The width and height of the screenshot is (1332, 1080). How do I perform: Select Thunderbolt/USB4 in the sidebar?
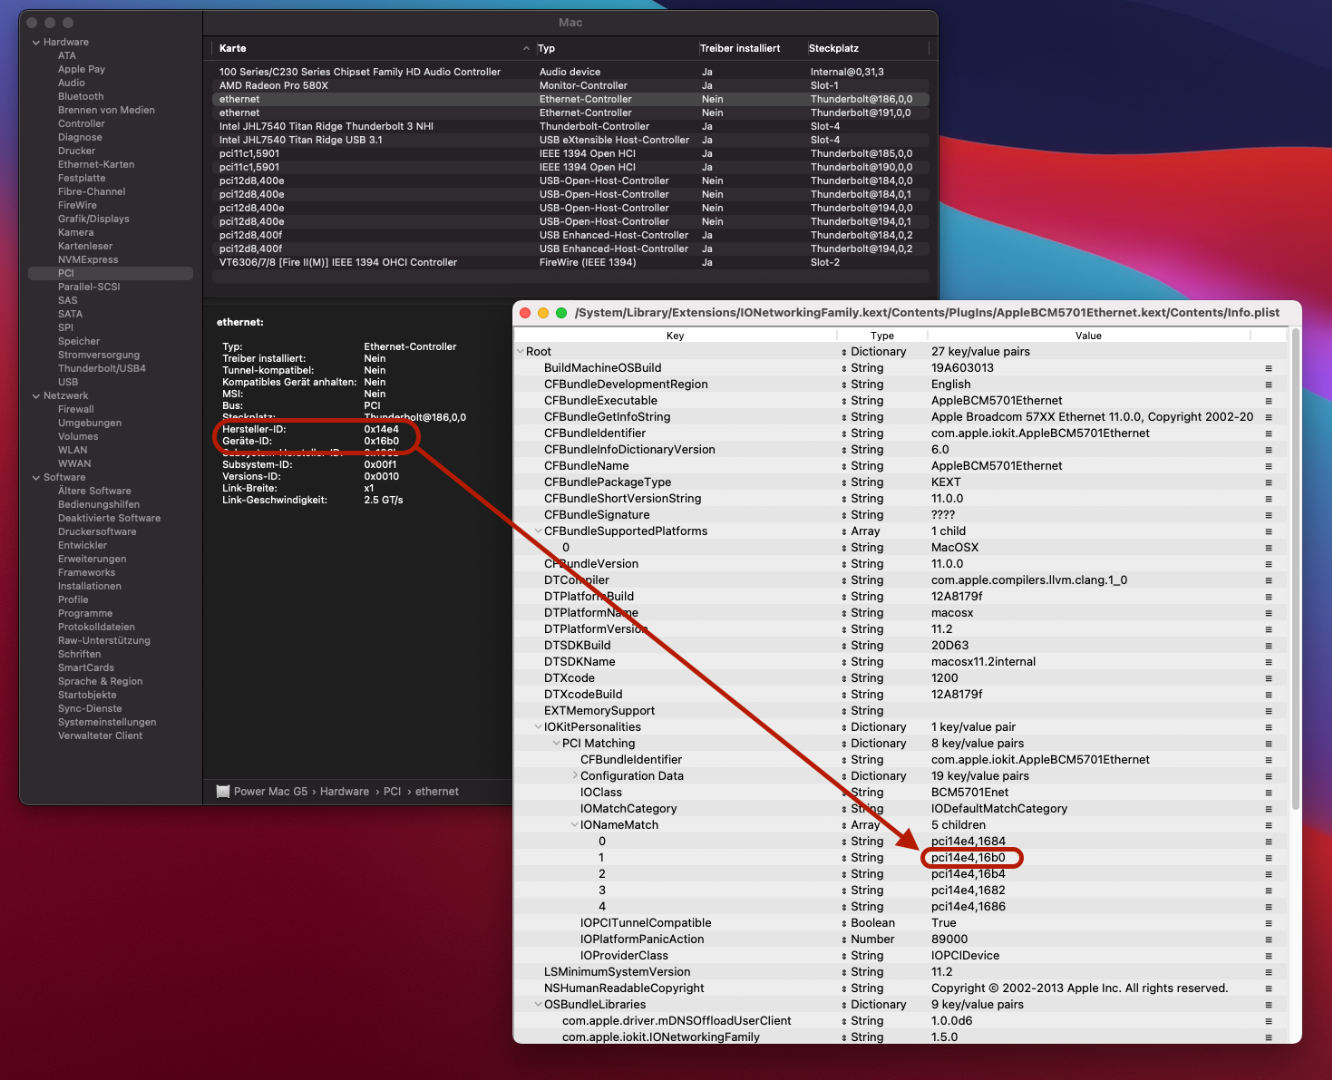click(101, 368)
